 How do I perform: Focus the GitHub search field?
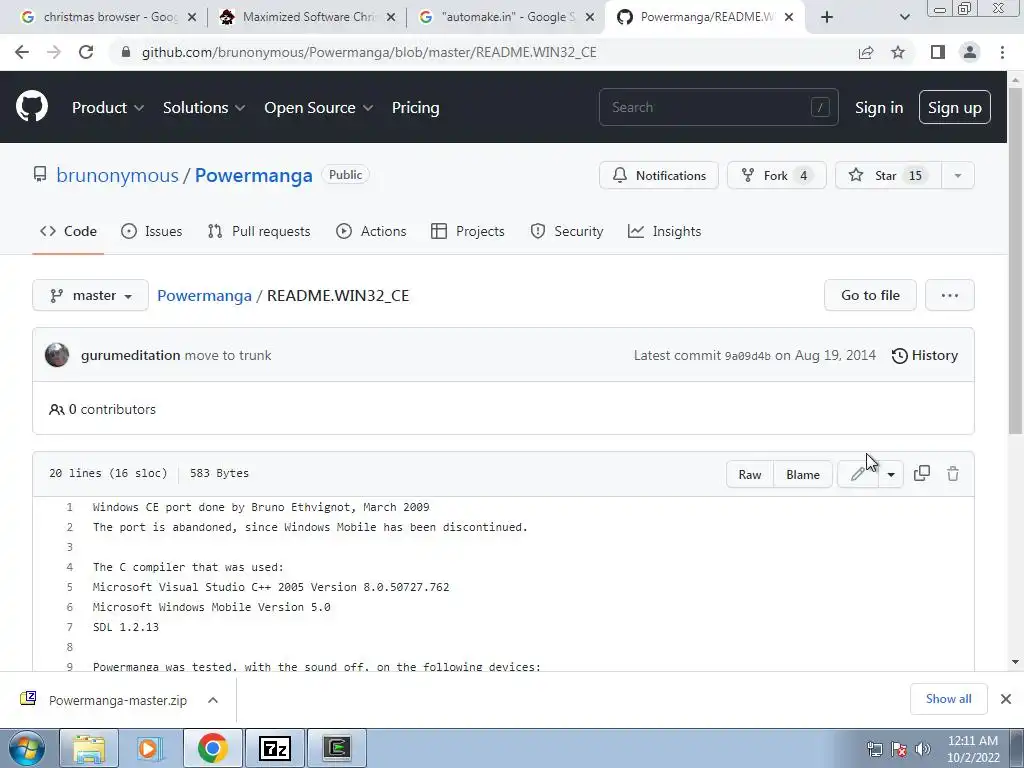[718, 107]
